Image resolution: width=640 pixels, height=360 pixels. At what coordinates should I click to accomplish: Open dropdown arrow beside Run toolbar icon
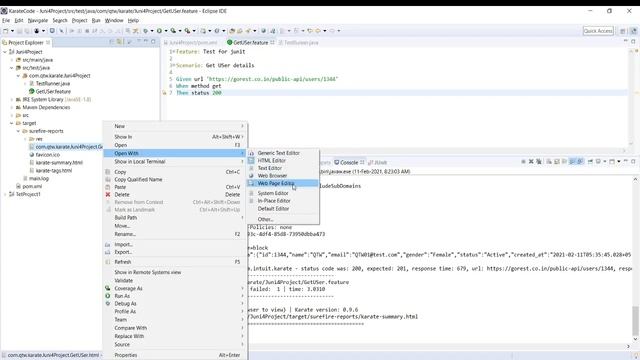[x=166, y=31]
